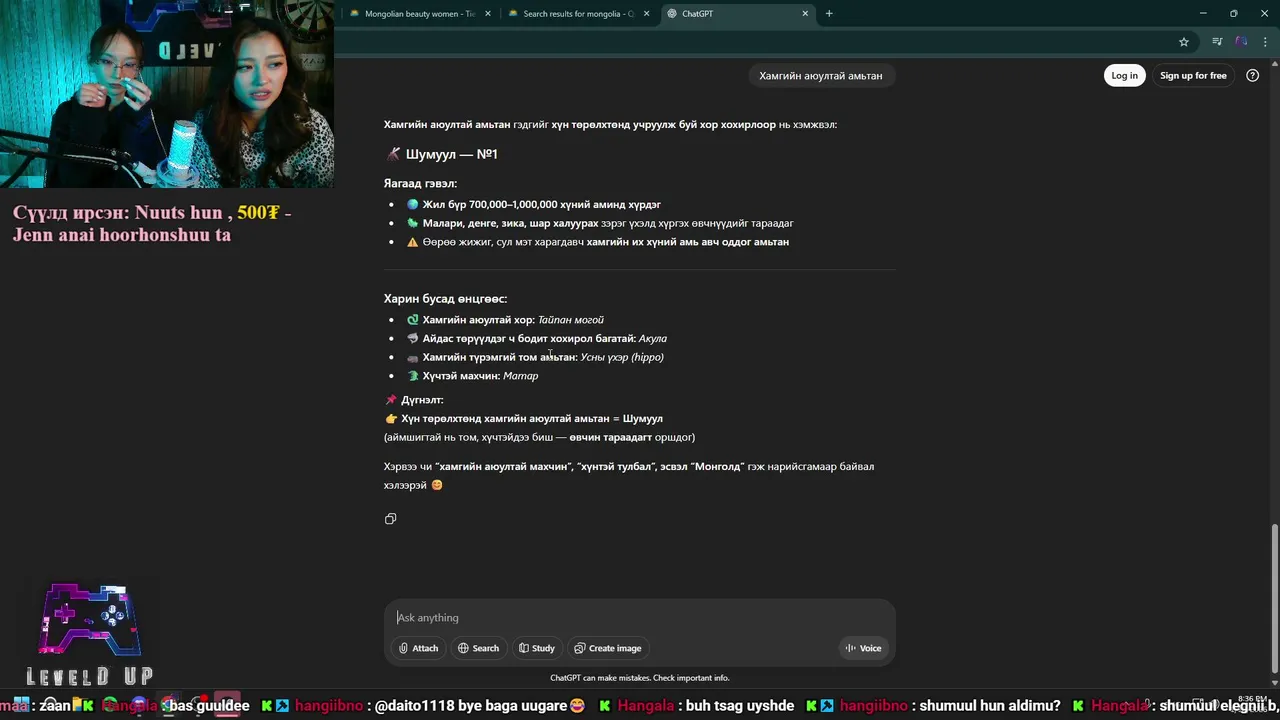Enable the Search tool in composer
The image size is (1280, 720).
(x=478, y=648)
